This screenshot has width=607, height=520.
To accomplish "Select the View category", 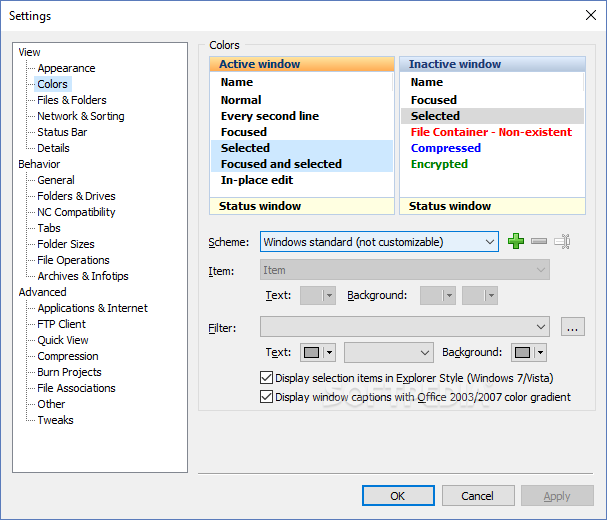I will pyautogui.click(x=29, y=52).
